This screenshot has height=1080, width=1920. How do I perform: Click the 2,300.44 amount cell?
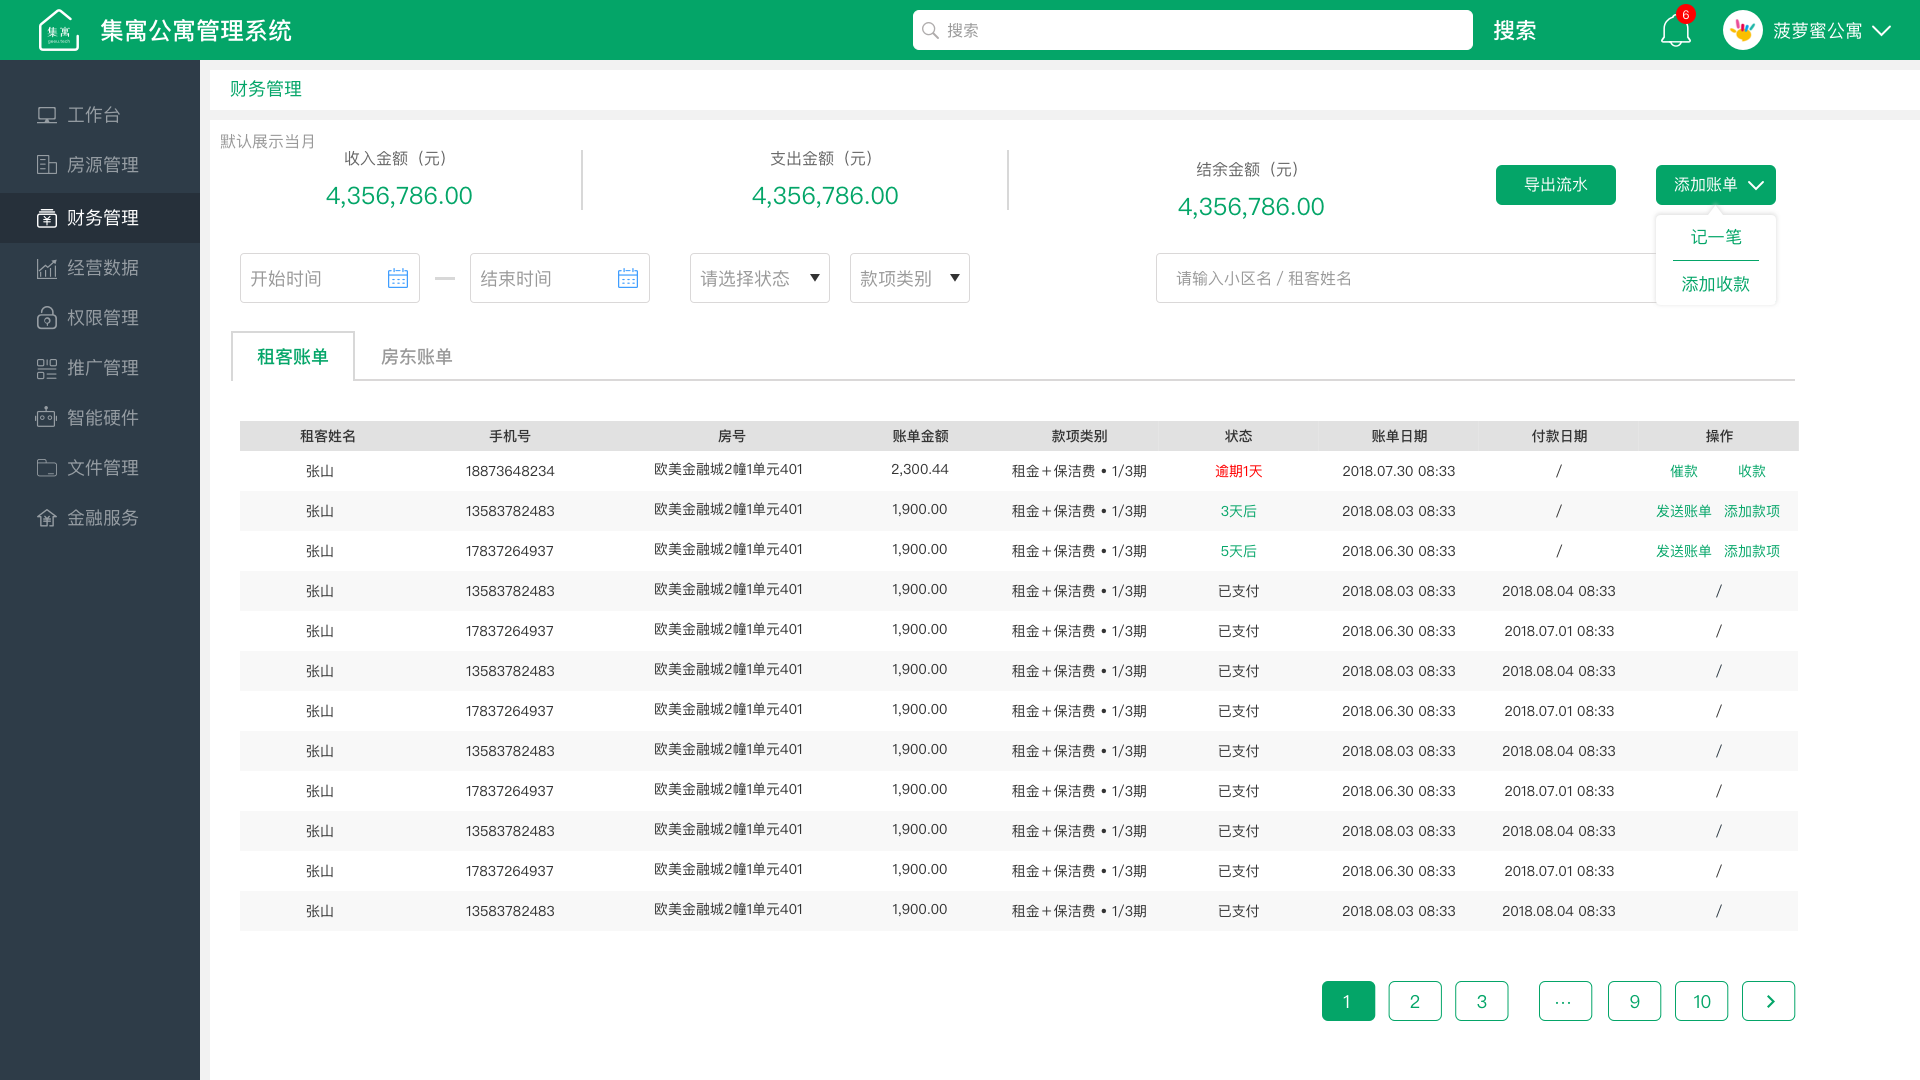pyautogui.click(x=920, y=469)
